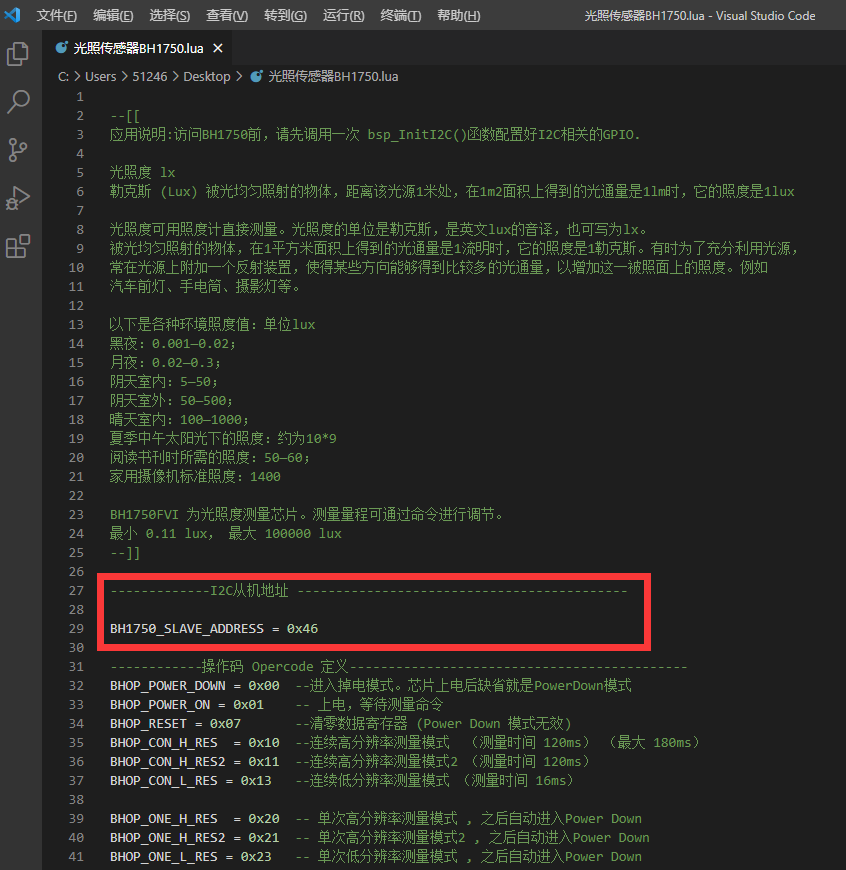
Task: Click the 黑夜: 0.001—0.02 line
Action: [173, 344]
